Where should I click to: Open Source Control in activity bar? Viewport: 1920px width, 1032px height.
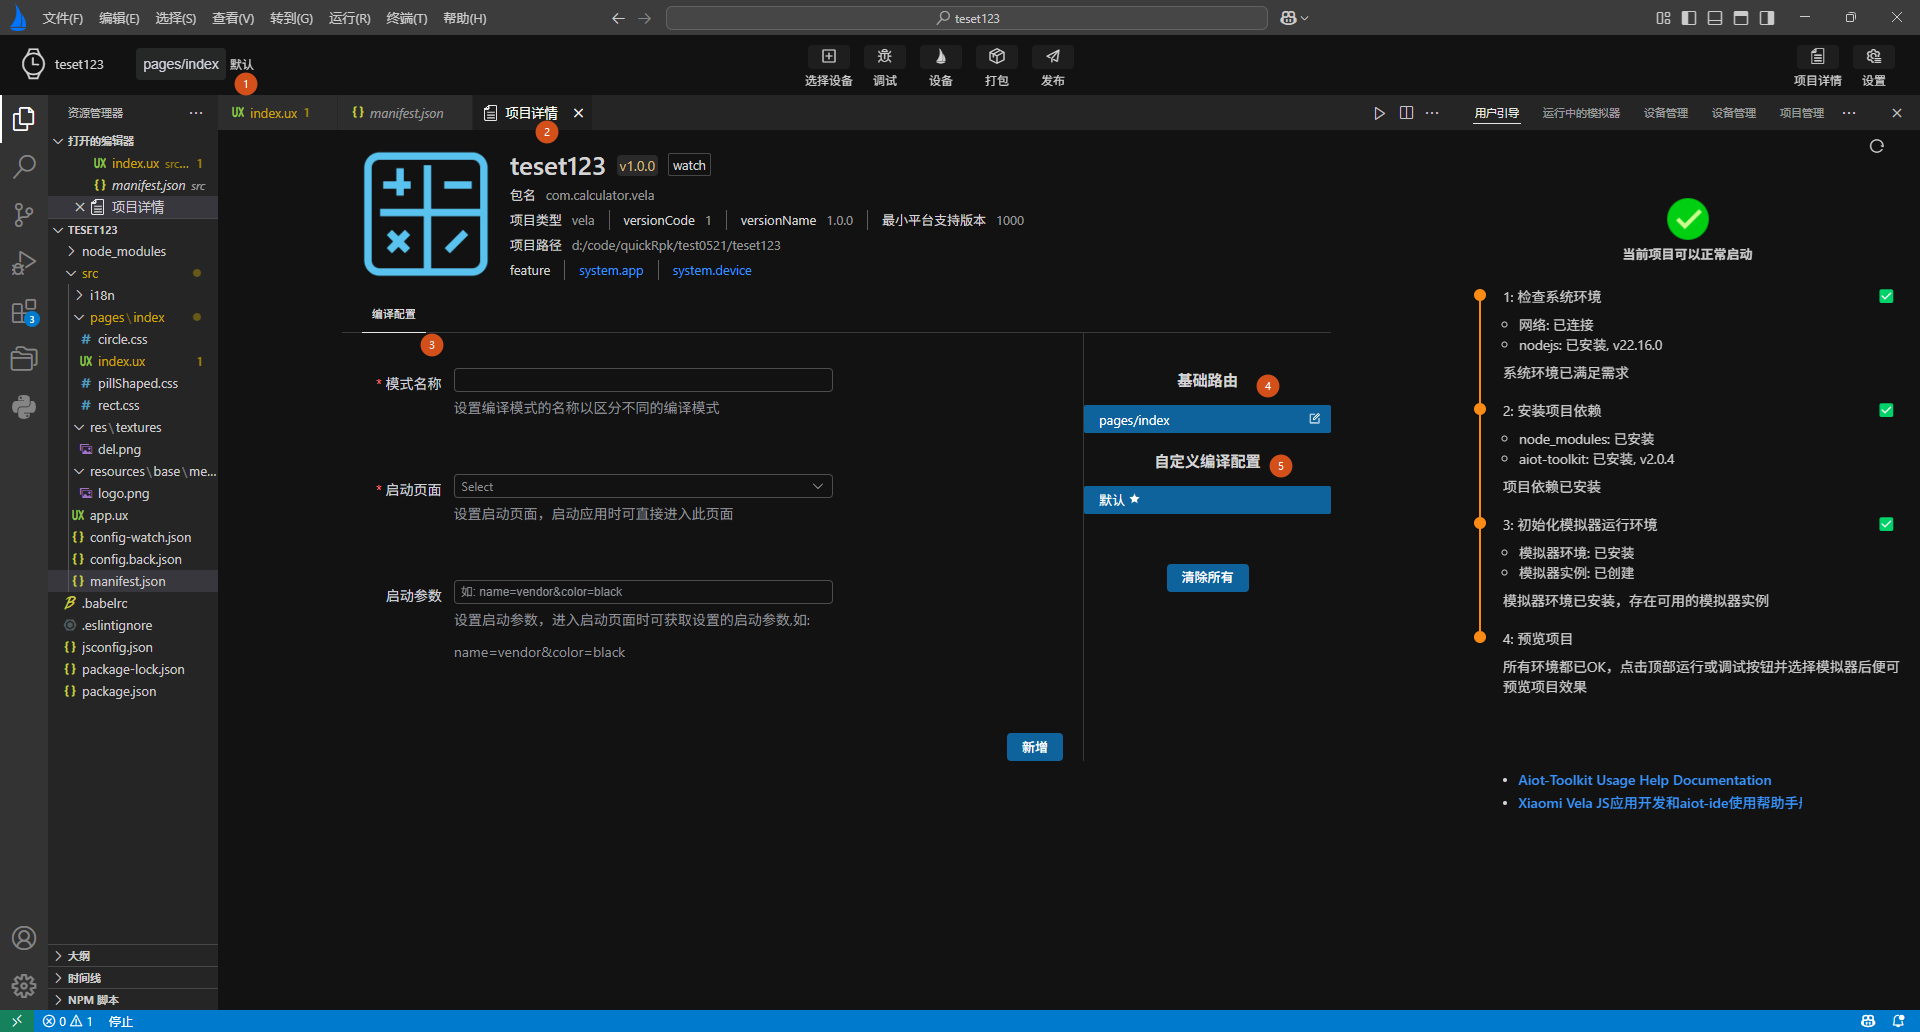coord(24,215)
